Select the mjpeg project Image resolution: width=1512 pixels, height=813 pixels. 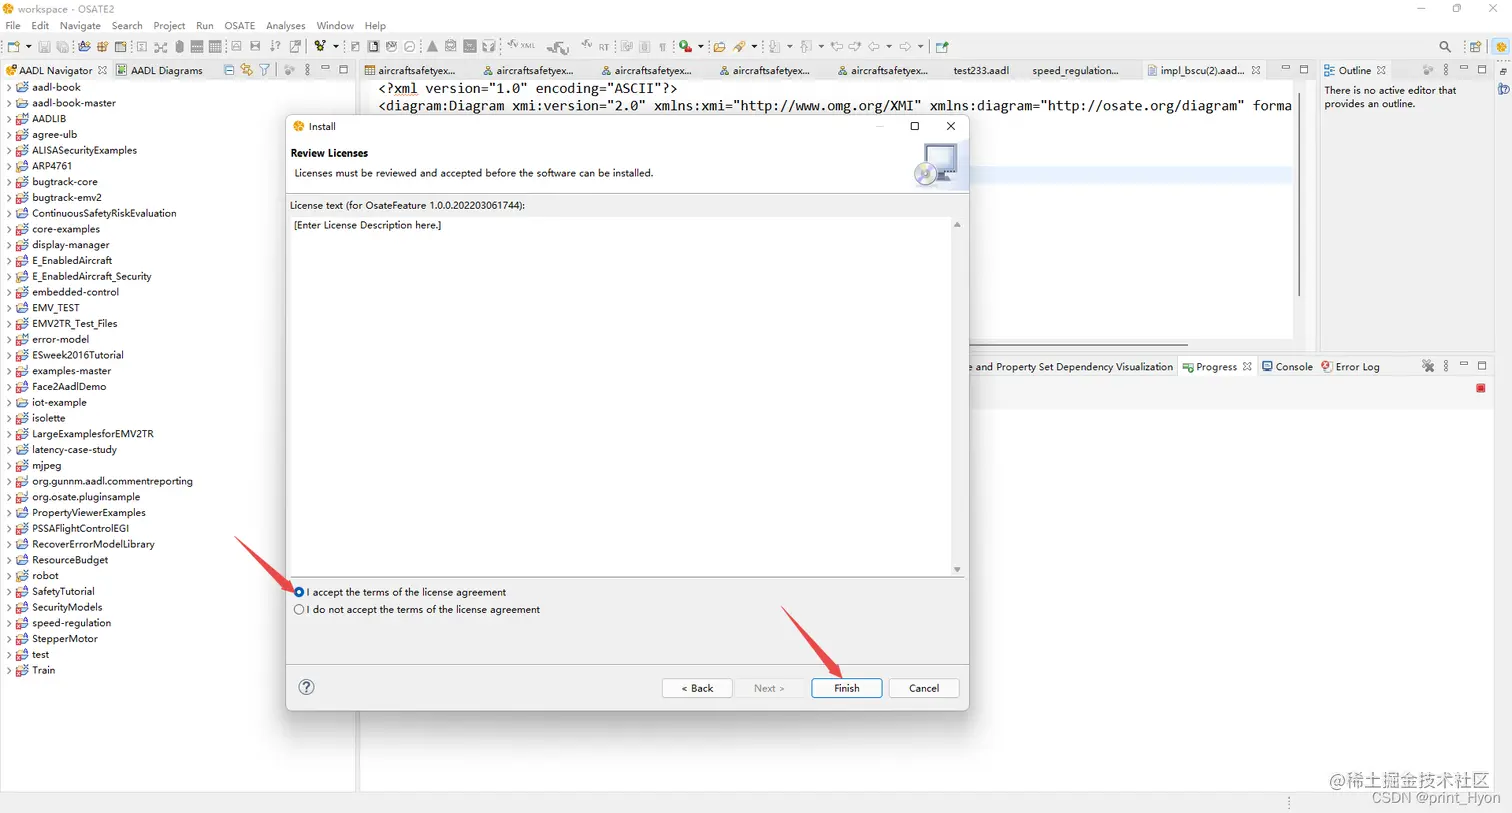[x=46, y=465]
